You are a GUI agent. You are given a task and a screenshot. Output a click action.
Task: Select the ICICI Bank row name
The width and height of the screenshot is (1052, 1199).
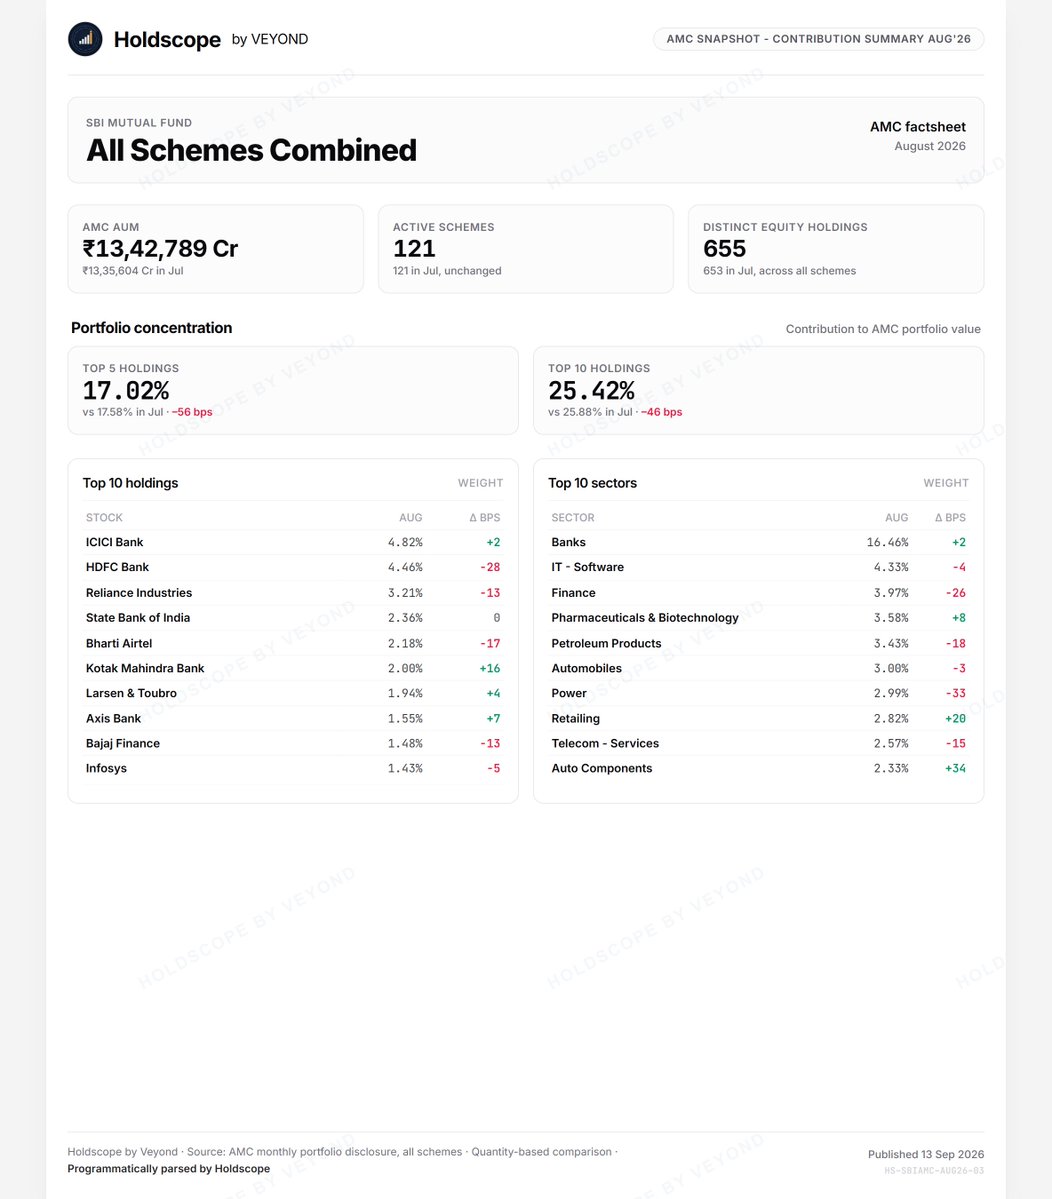pos(115,542)
